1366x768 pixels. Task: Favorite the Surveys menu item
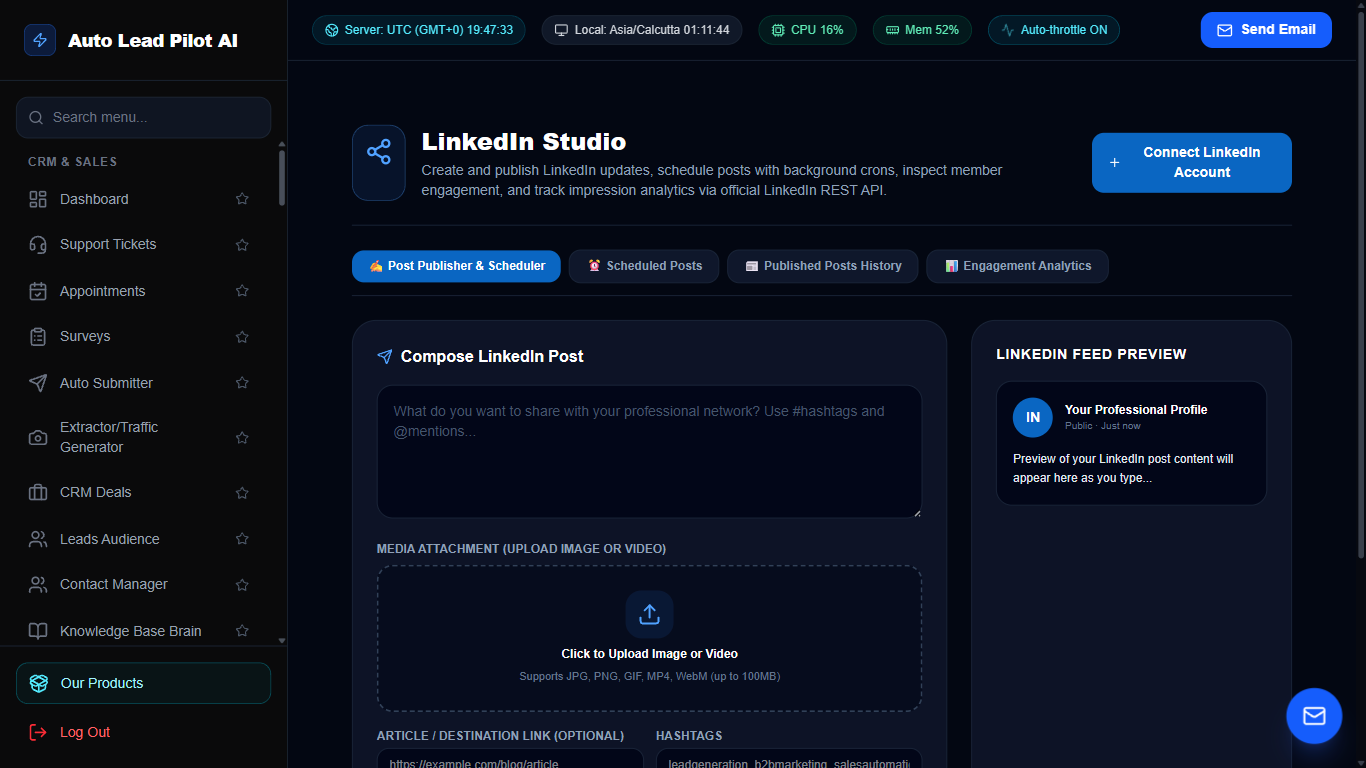(x=242, y=337)
